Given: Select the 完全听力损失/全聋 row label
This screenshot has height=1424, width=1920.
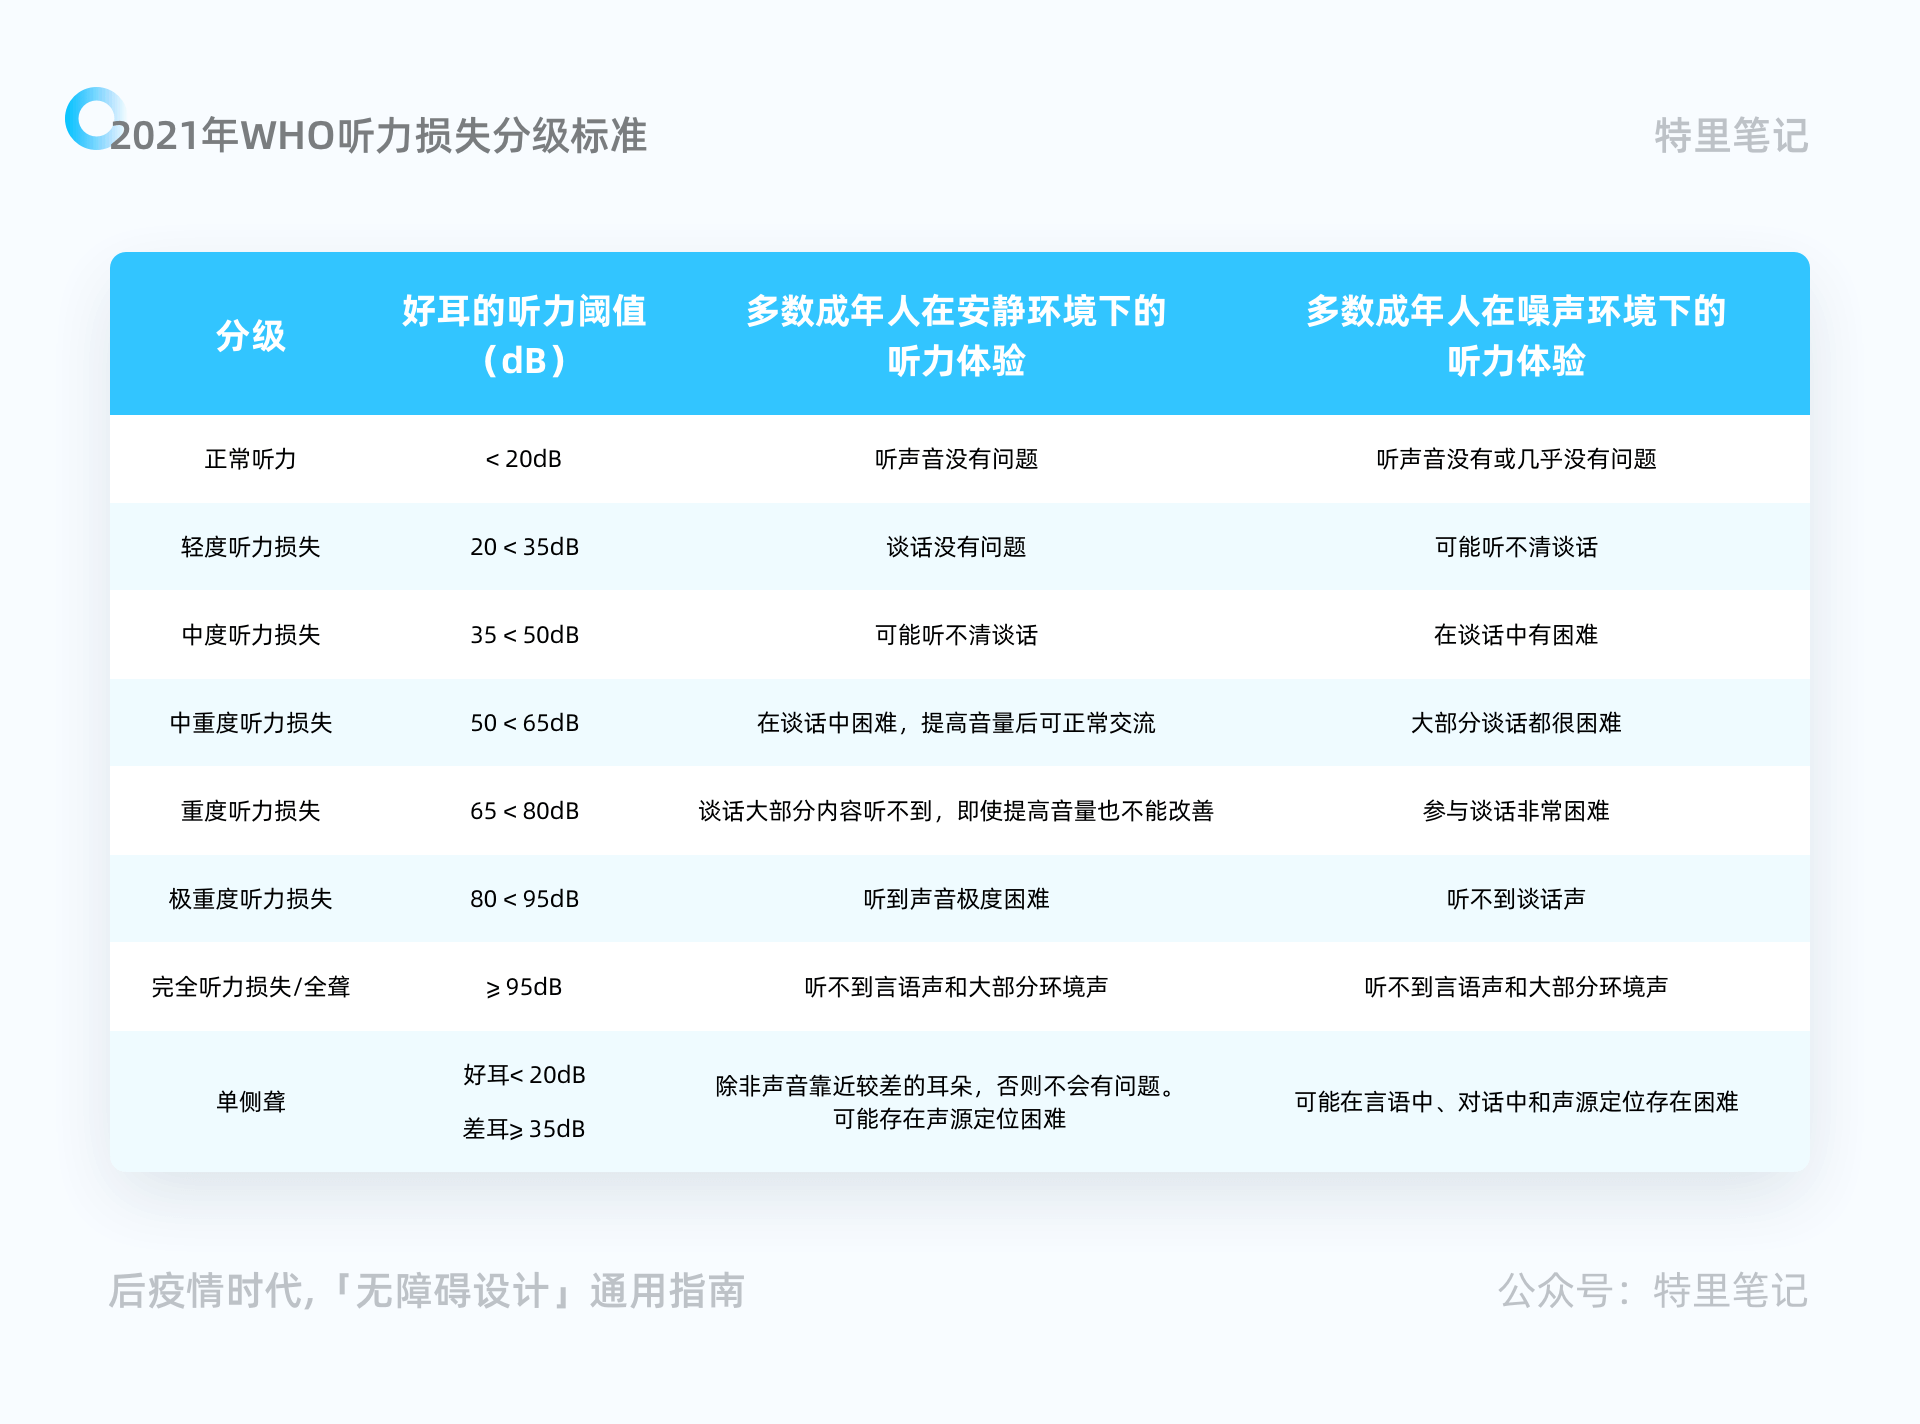Looking at the screenshot, I should [x=251, y=987].
